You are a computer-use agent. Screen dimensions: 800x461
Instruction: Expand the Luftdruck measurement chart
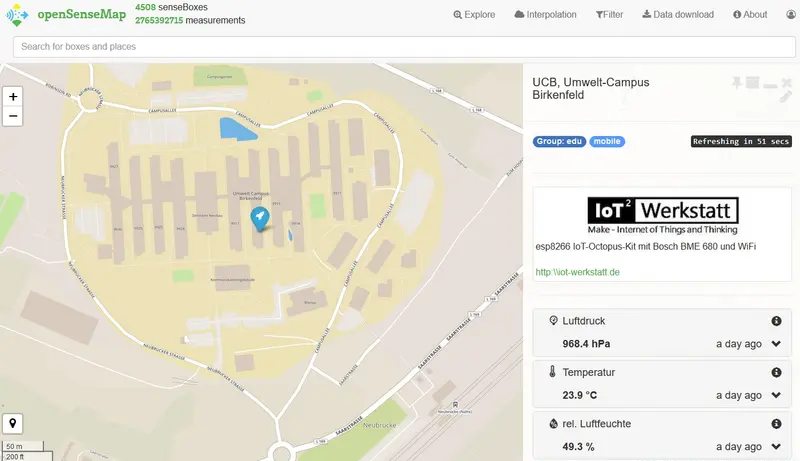[x=776, y=344]
